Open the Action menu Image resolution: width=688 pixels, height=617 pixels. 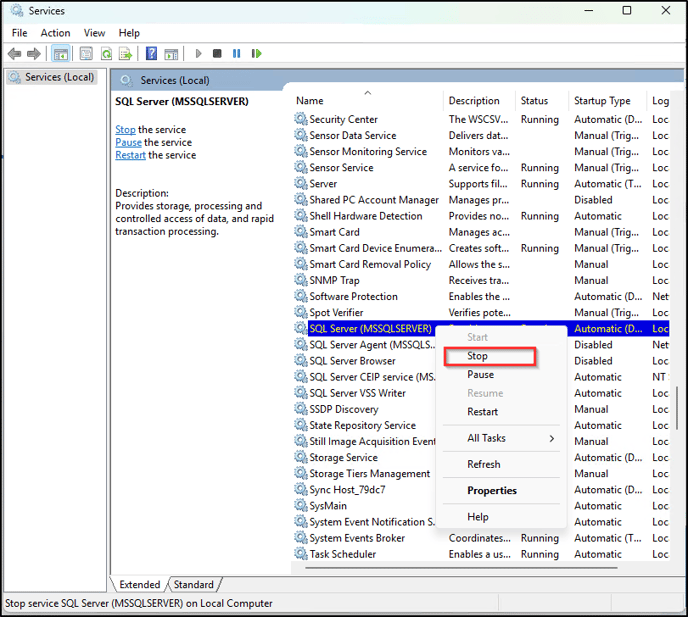(x=55, y=33)
